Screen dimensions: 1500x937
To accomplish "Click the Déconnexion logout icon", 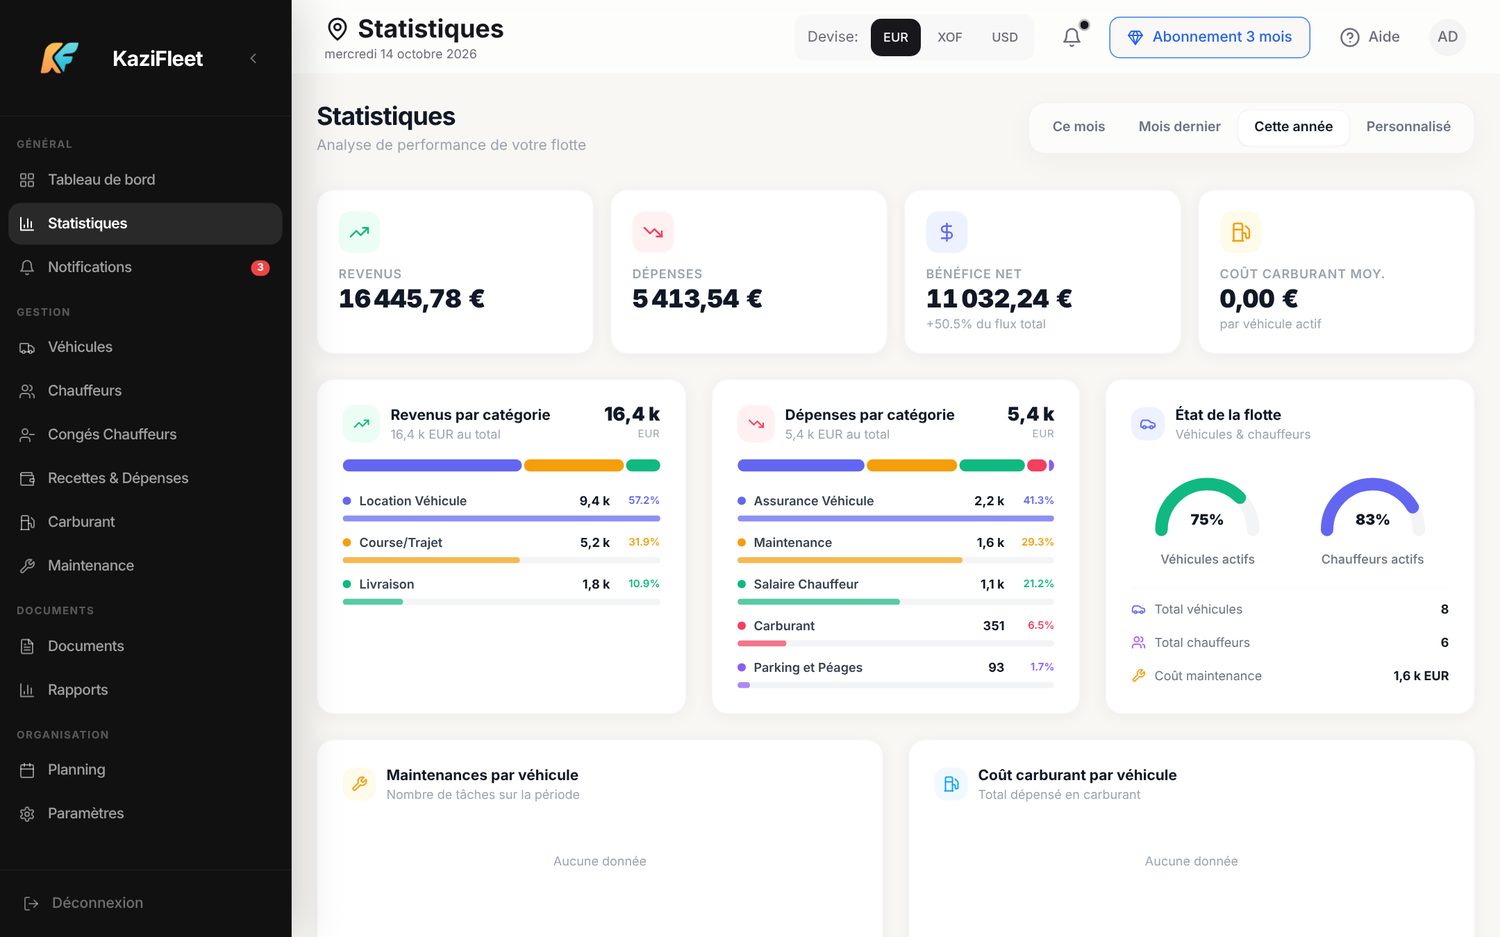I will [x=31, y=903].
